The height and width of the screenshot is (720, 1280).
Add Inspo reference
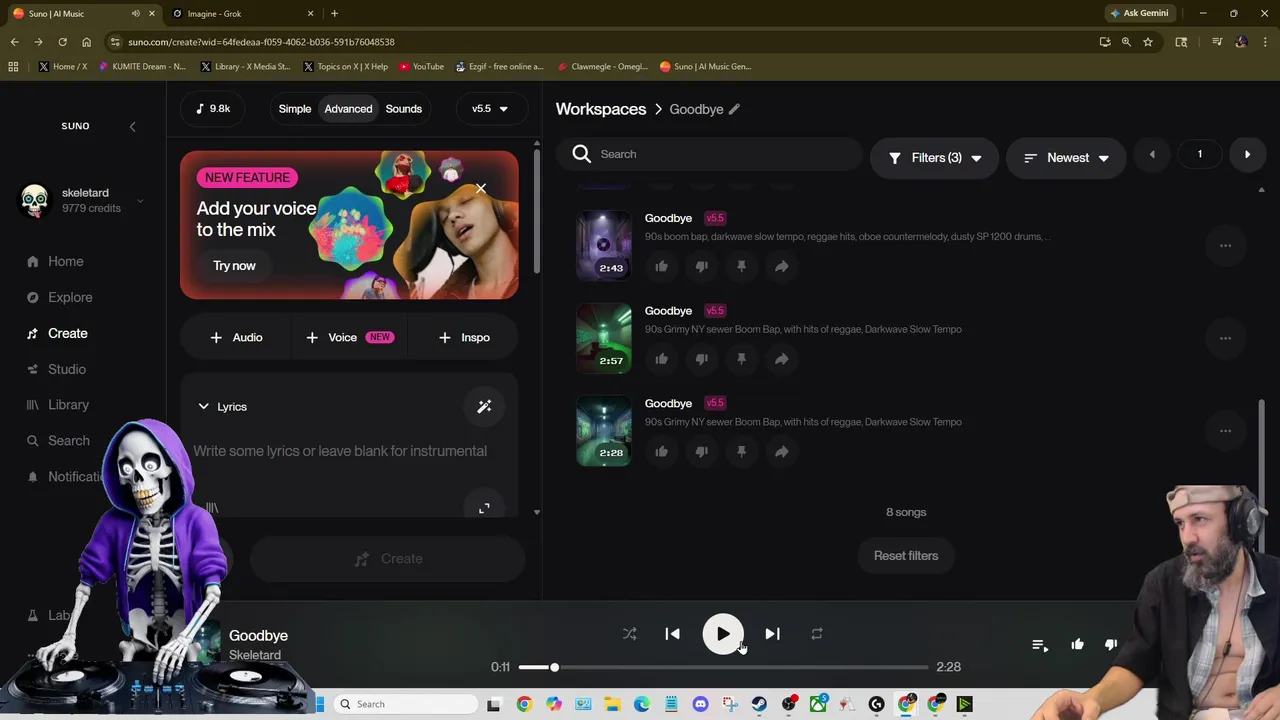pyautogui.click(x=463, y=338)
